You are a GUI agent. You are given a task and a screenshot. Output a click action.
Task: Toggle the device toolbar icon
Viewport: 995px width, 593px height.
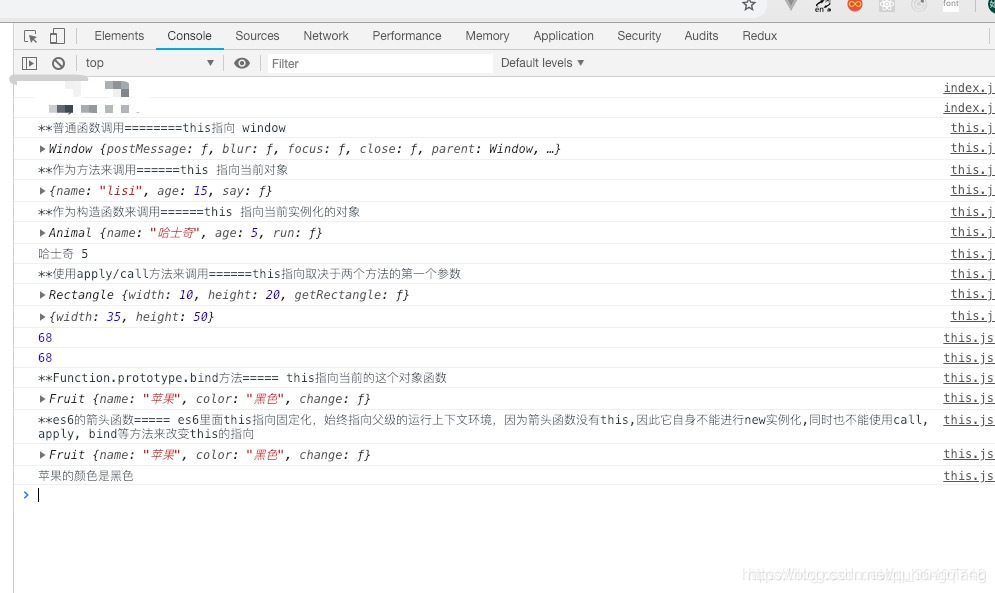point(57,36)
